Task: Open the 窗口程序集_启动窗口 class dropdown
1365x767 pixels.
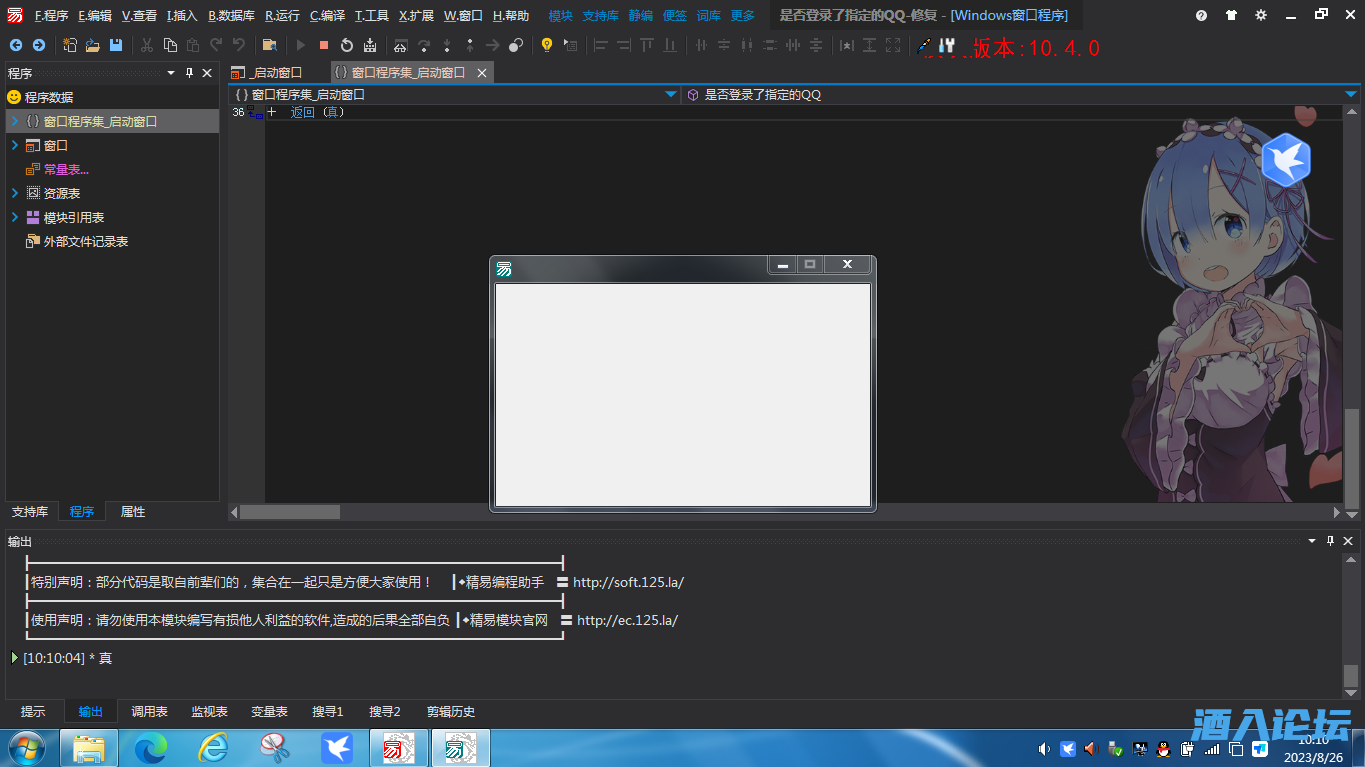Action: 671,94
